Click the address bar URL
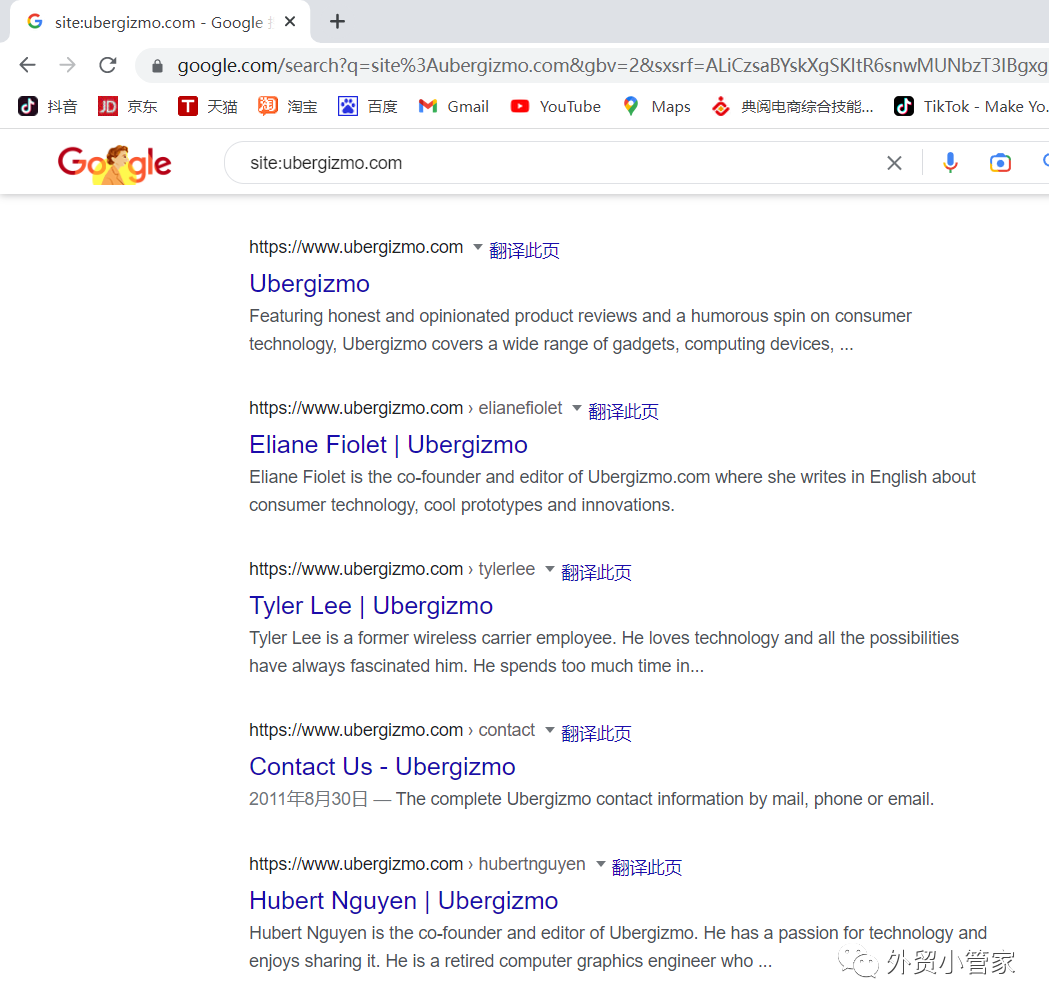Image resolution: width=1049 pixels, height=1008 pixels. tap(611, 66)
